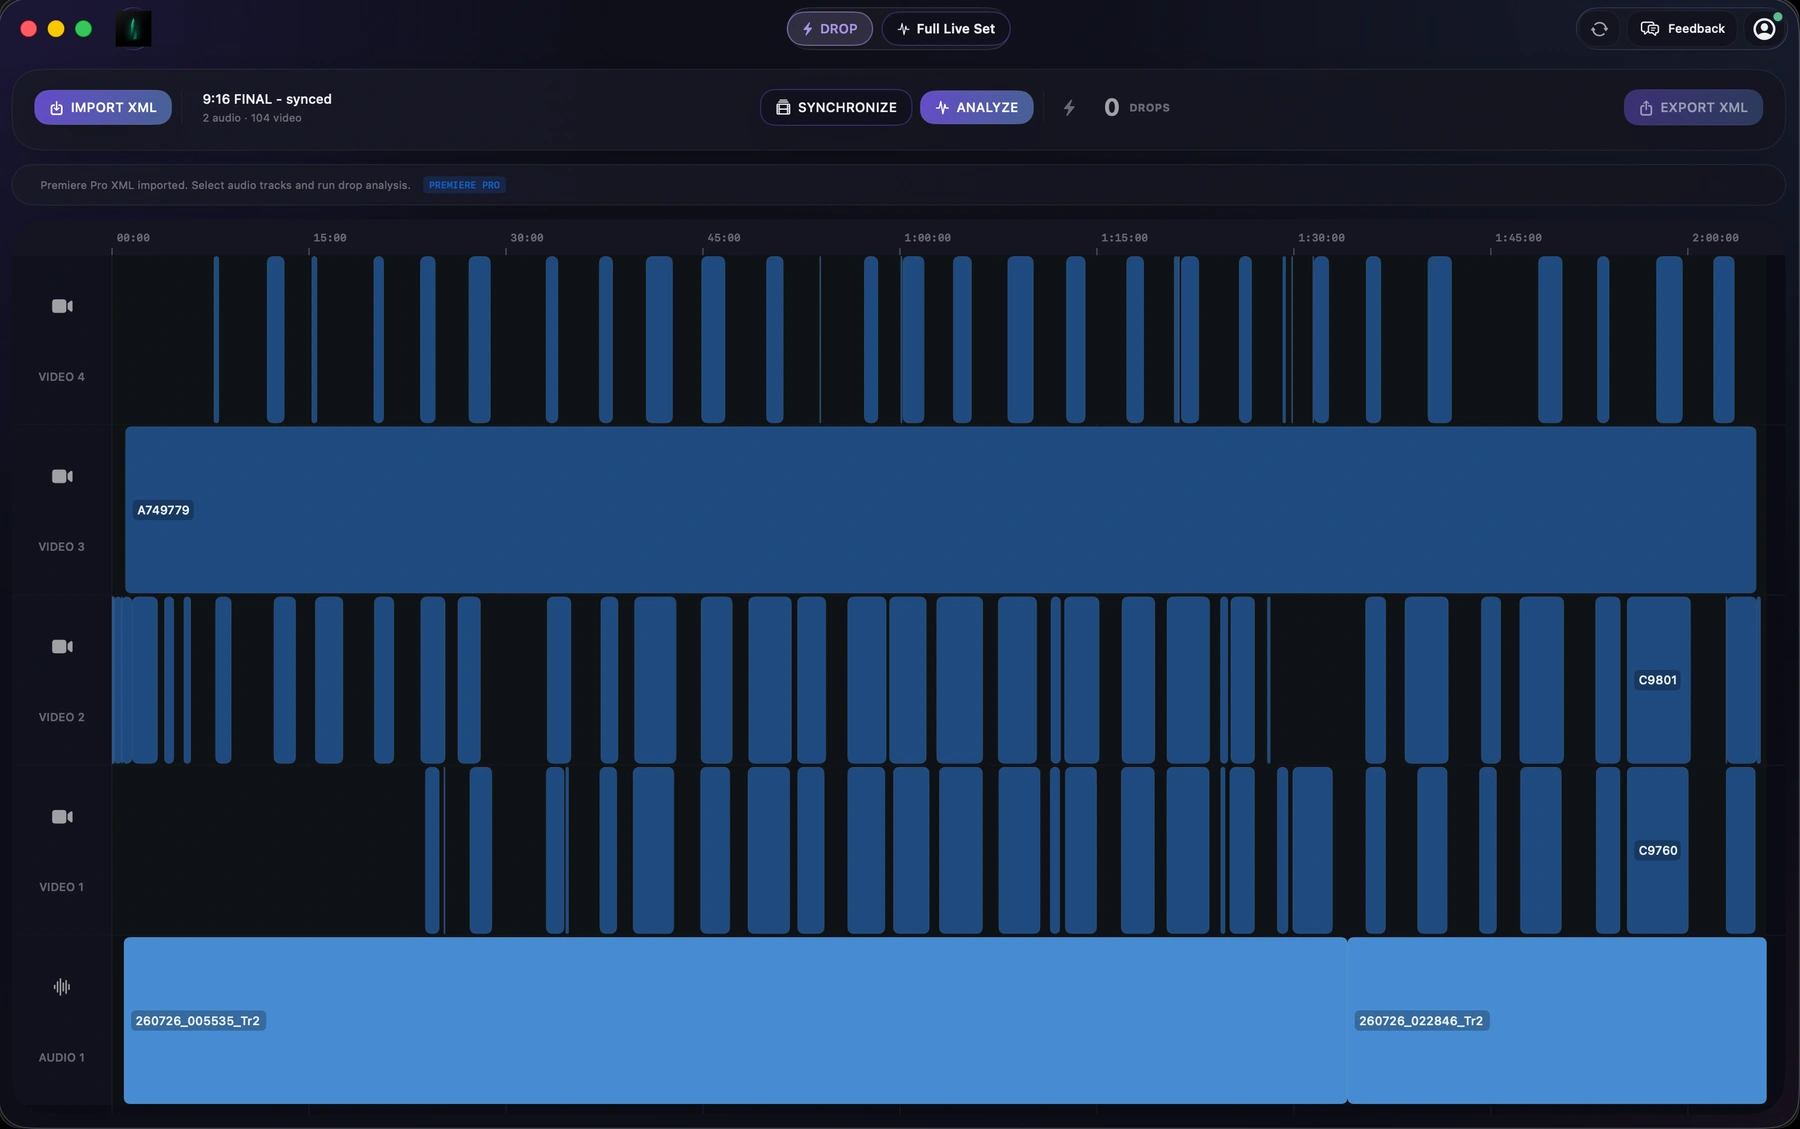Click the Premiere Pro badge
1800x1129 pixels.
pyautogui.click(x=464, y=185)
